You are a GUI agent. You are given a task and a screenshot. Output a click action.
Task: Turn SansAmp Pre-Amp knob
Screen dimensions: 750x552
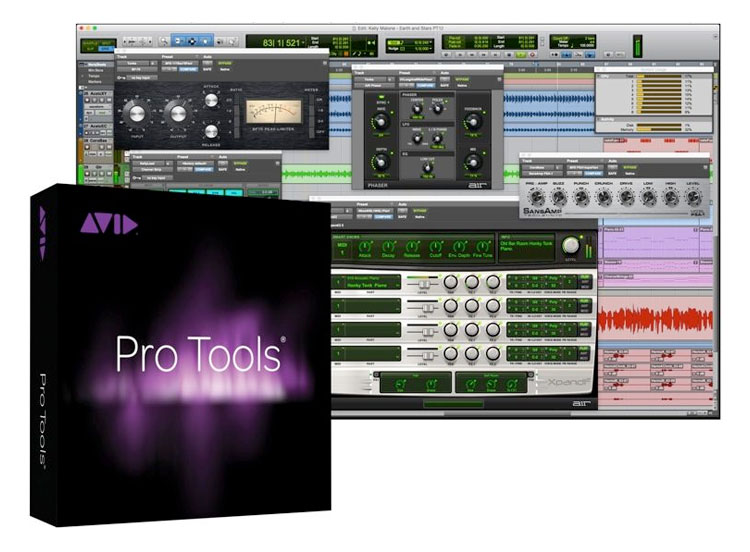[x=536, y=197]
